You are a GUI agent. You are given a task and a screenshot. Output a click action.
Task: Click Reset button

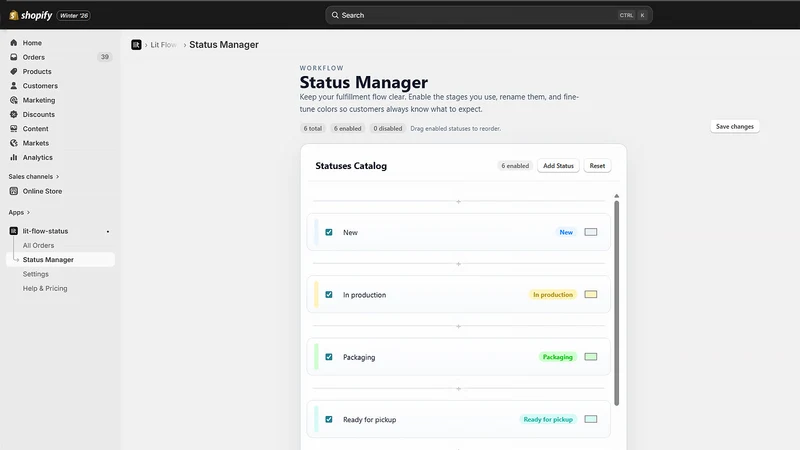tap(597, 166)
